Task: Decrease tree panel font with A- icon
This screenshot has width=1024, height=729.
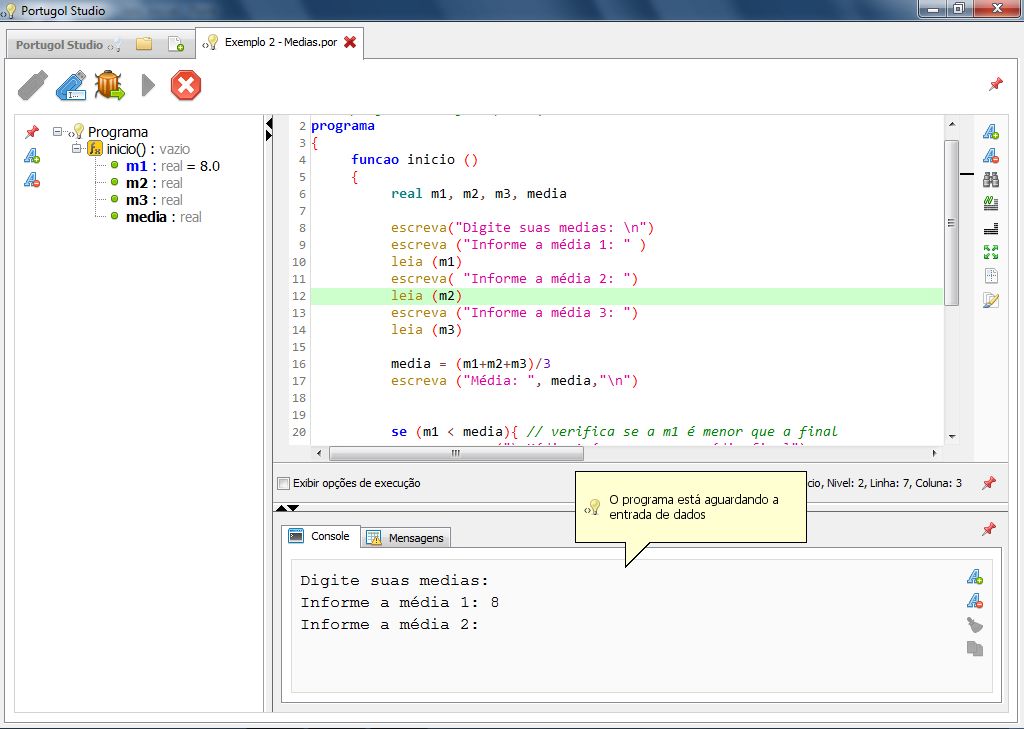Action: coord(32,180)
